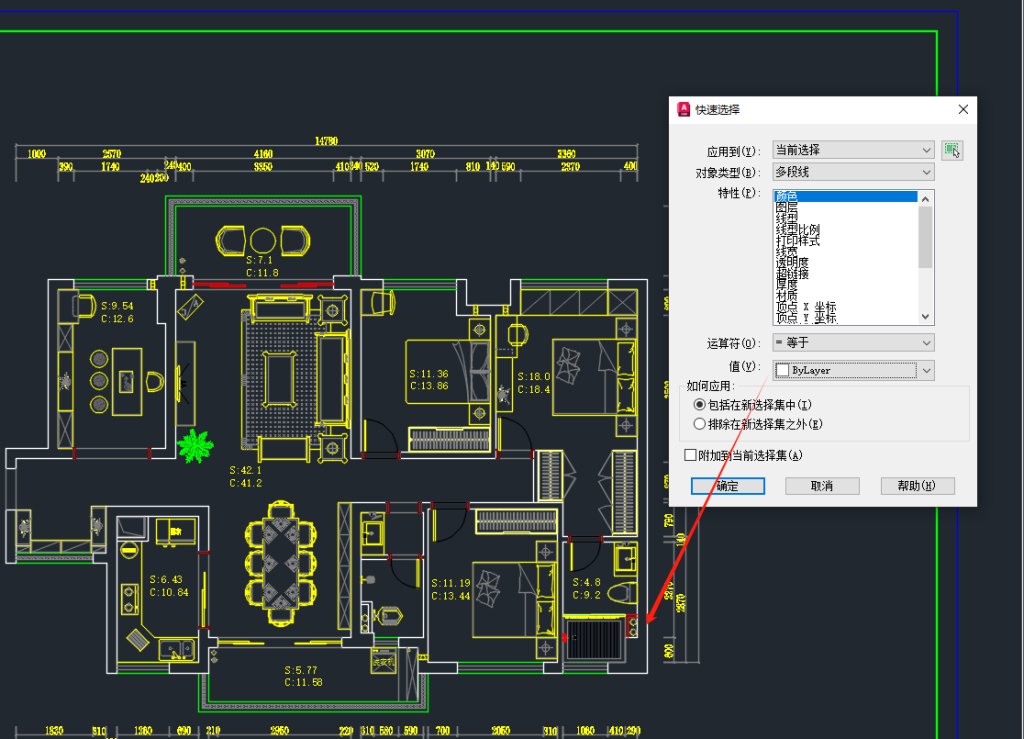Open the 运算符 dropdown showing 等于

point(853,342)
